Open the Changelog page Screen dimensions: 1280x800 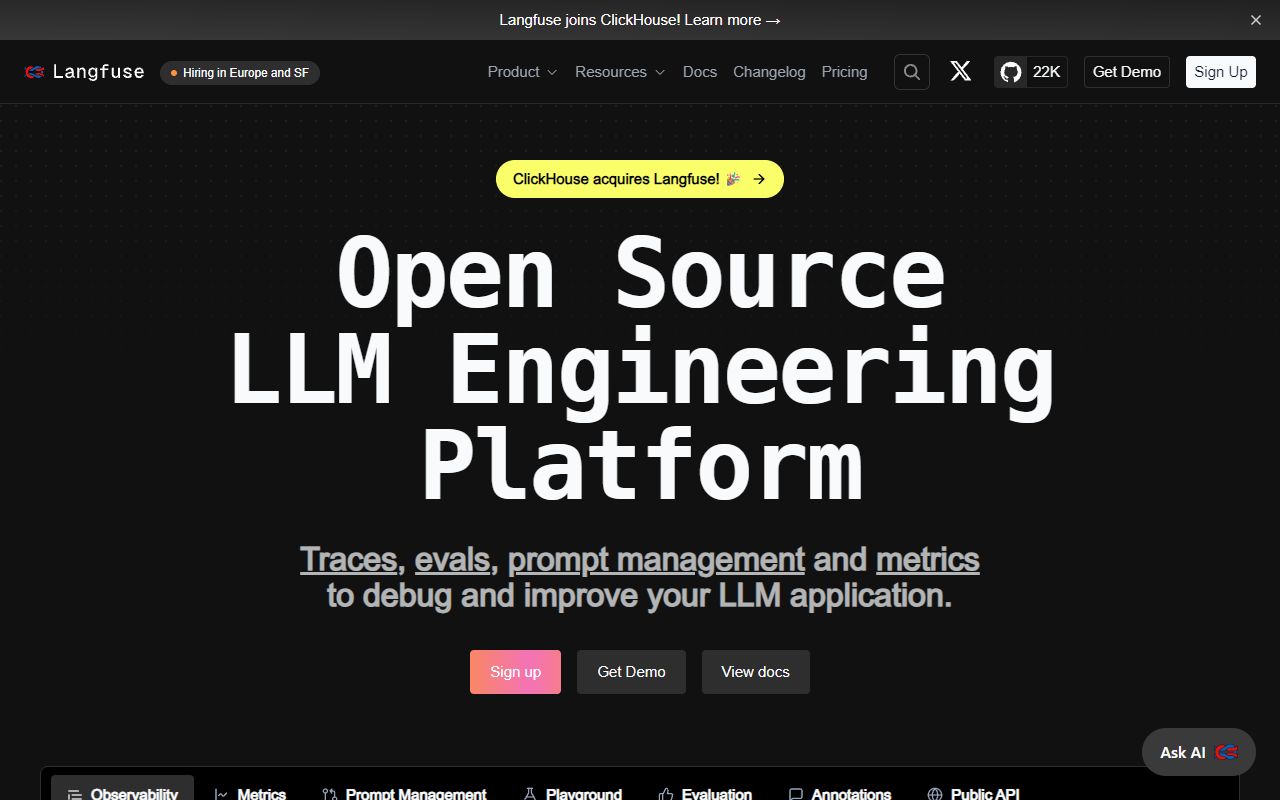point(769,71)
